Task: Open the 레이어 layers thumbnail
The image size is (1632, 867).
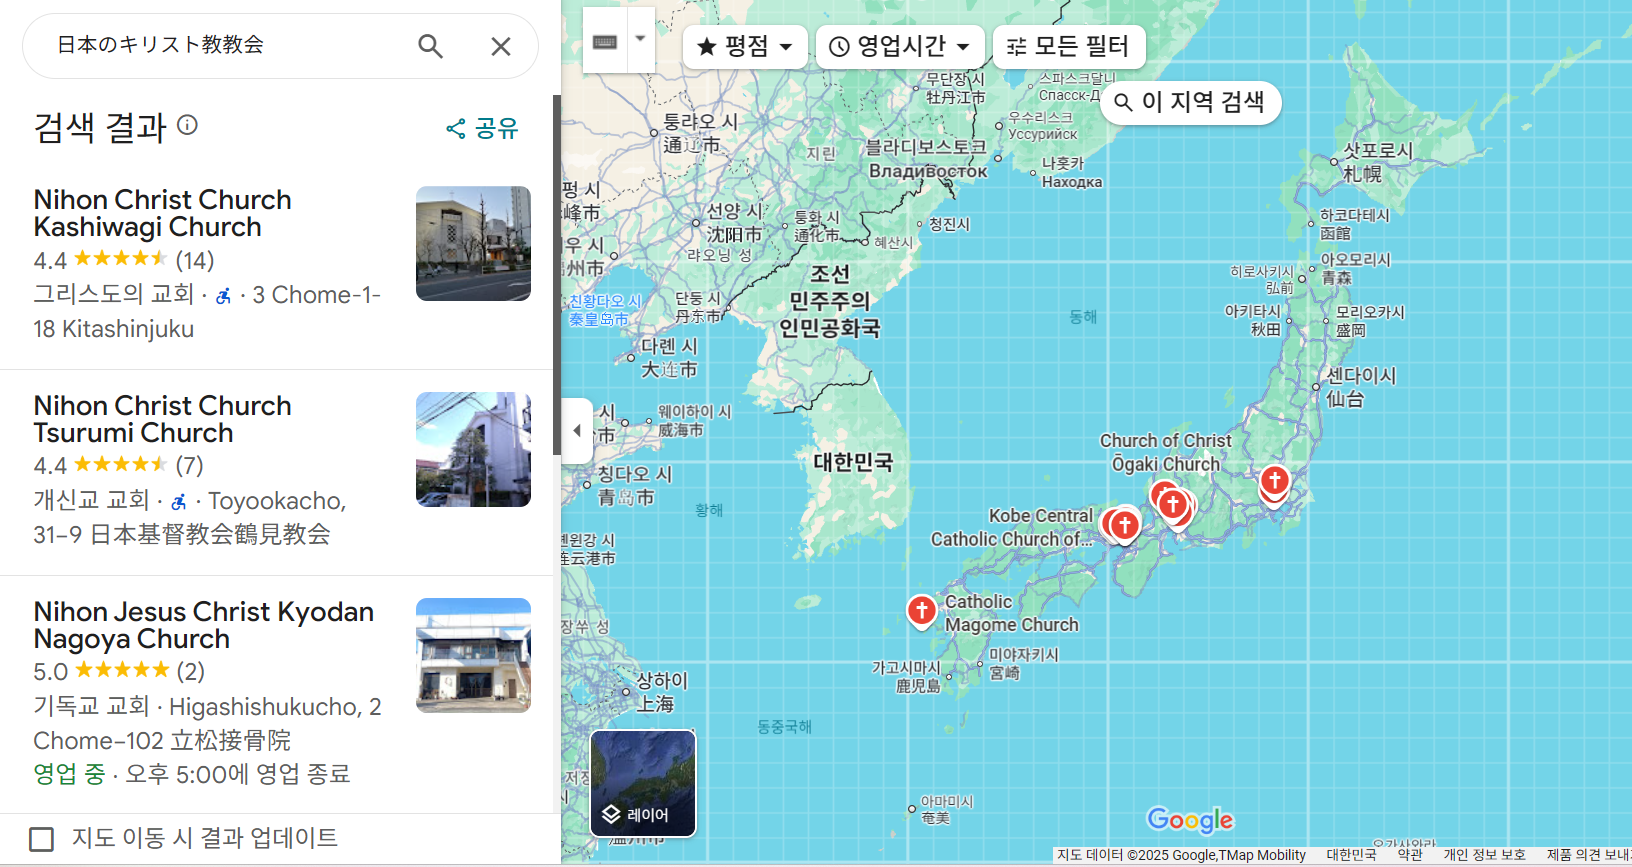Action: pyautogui.click(x=643, y=783)
